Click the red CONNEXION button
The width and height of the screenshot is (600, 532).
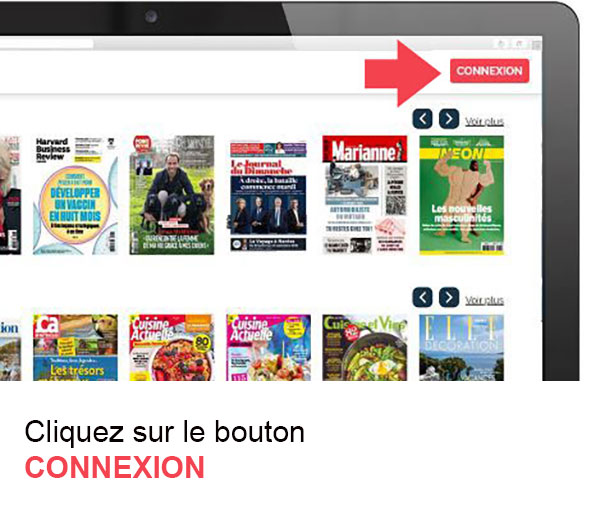pos(489,71)
